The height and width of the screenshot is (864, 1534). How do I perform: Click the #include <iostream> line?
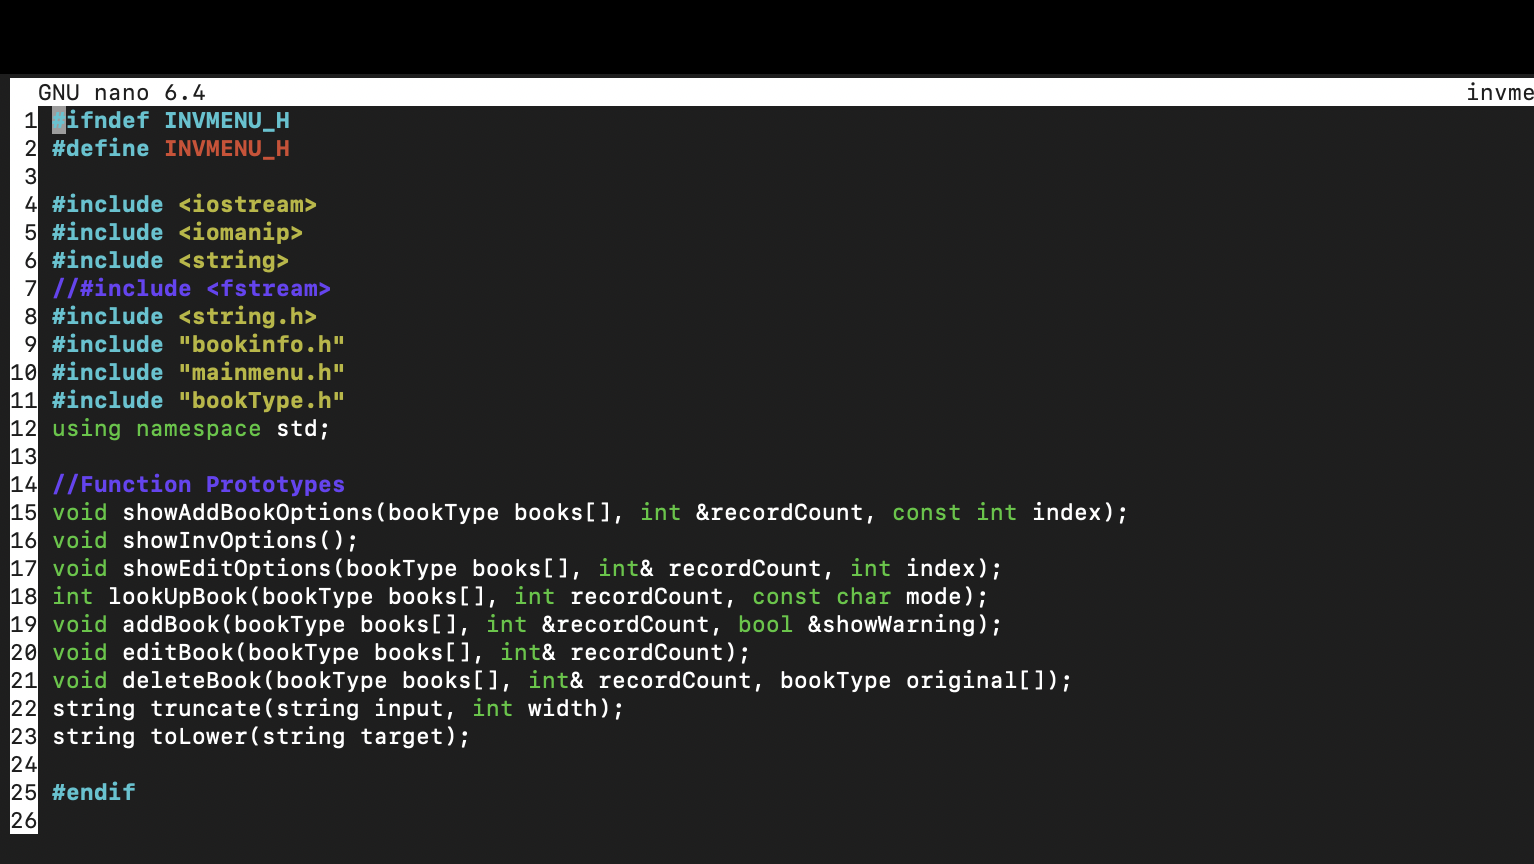pos(184,204)
